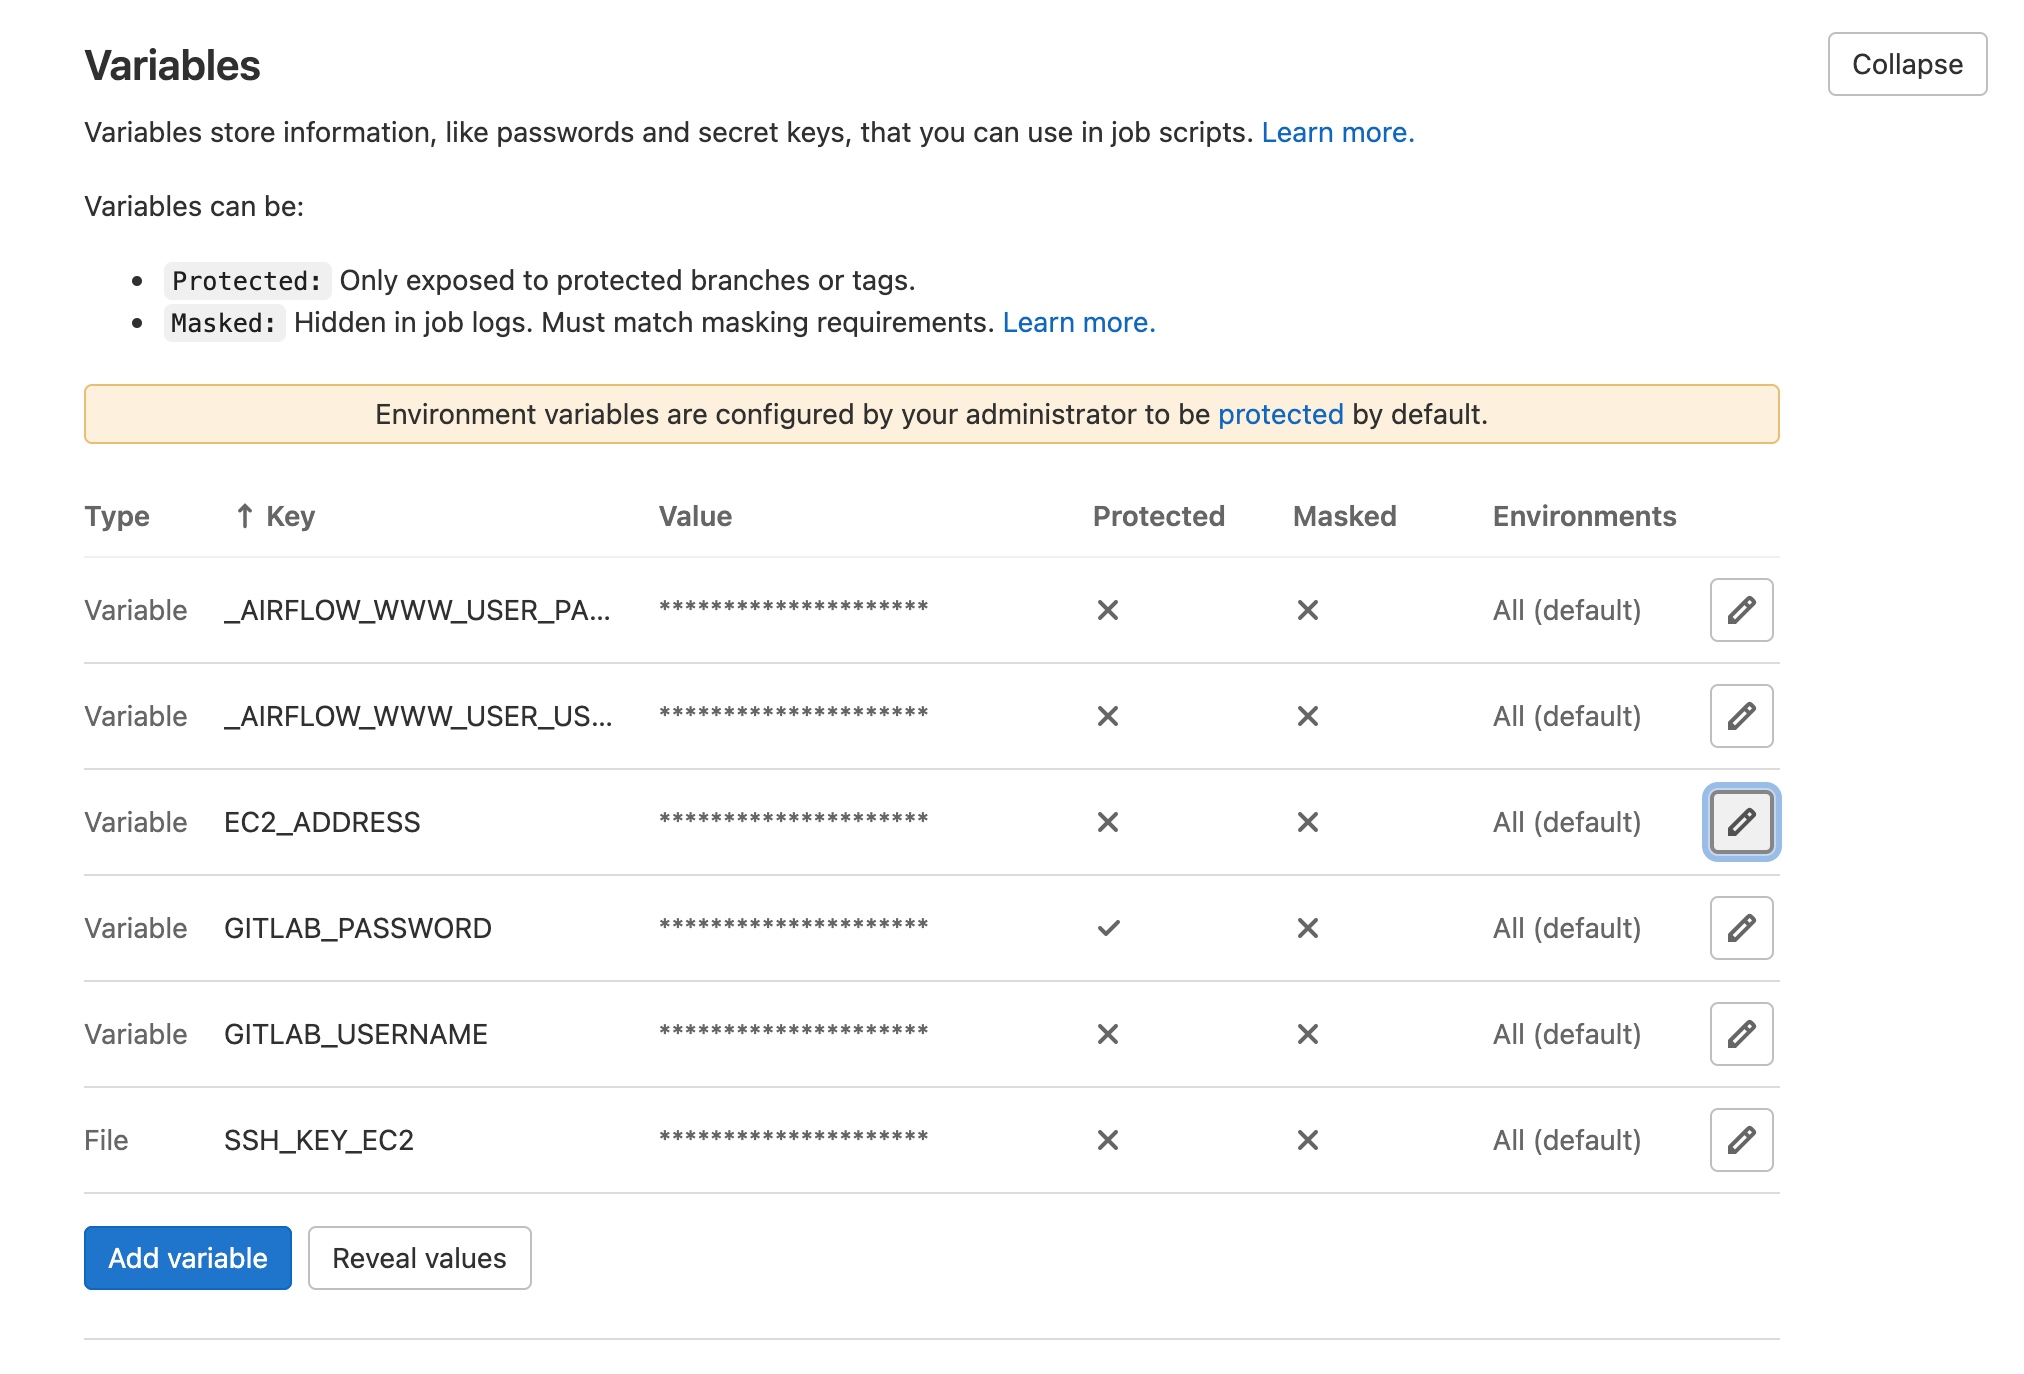The width and height of the screenshot is (2024, 1374).
Task: Edit the SSH_KEY_EC2 file variable
Action: click(1741, 1140)
